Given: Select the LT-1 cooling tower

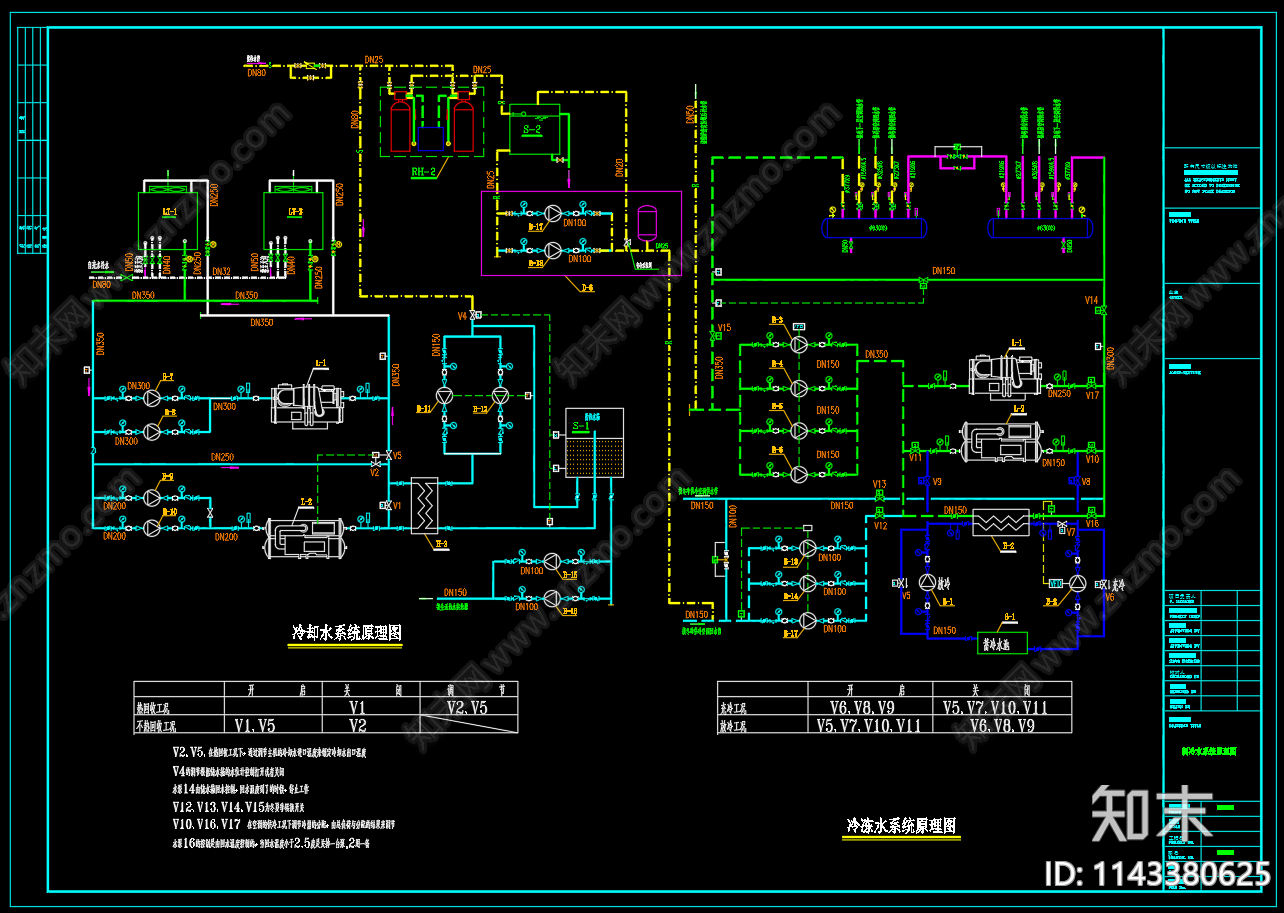Looking at the screenshot, I should [x=169, y=217].
